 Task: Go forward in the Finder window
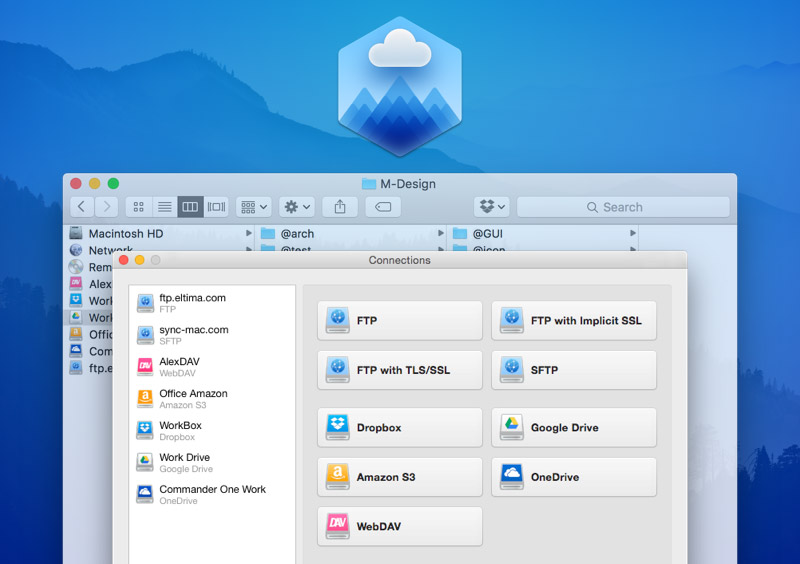[x=106, y=207]
